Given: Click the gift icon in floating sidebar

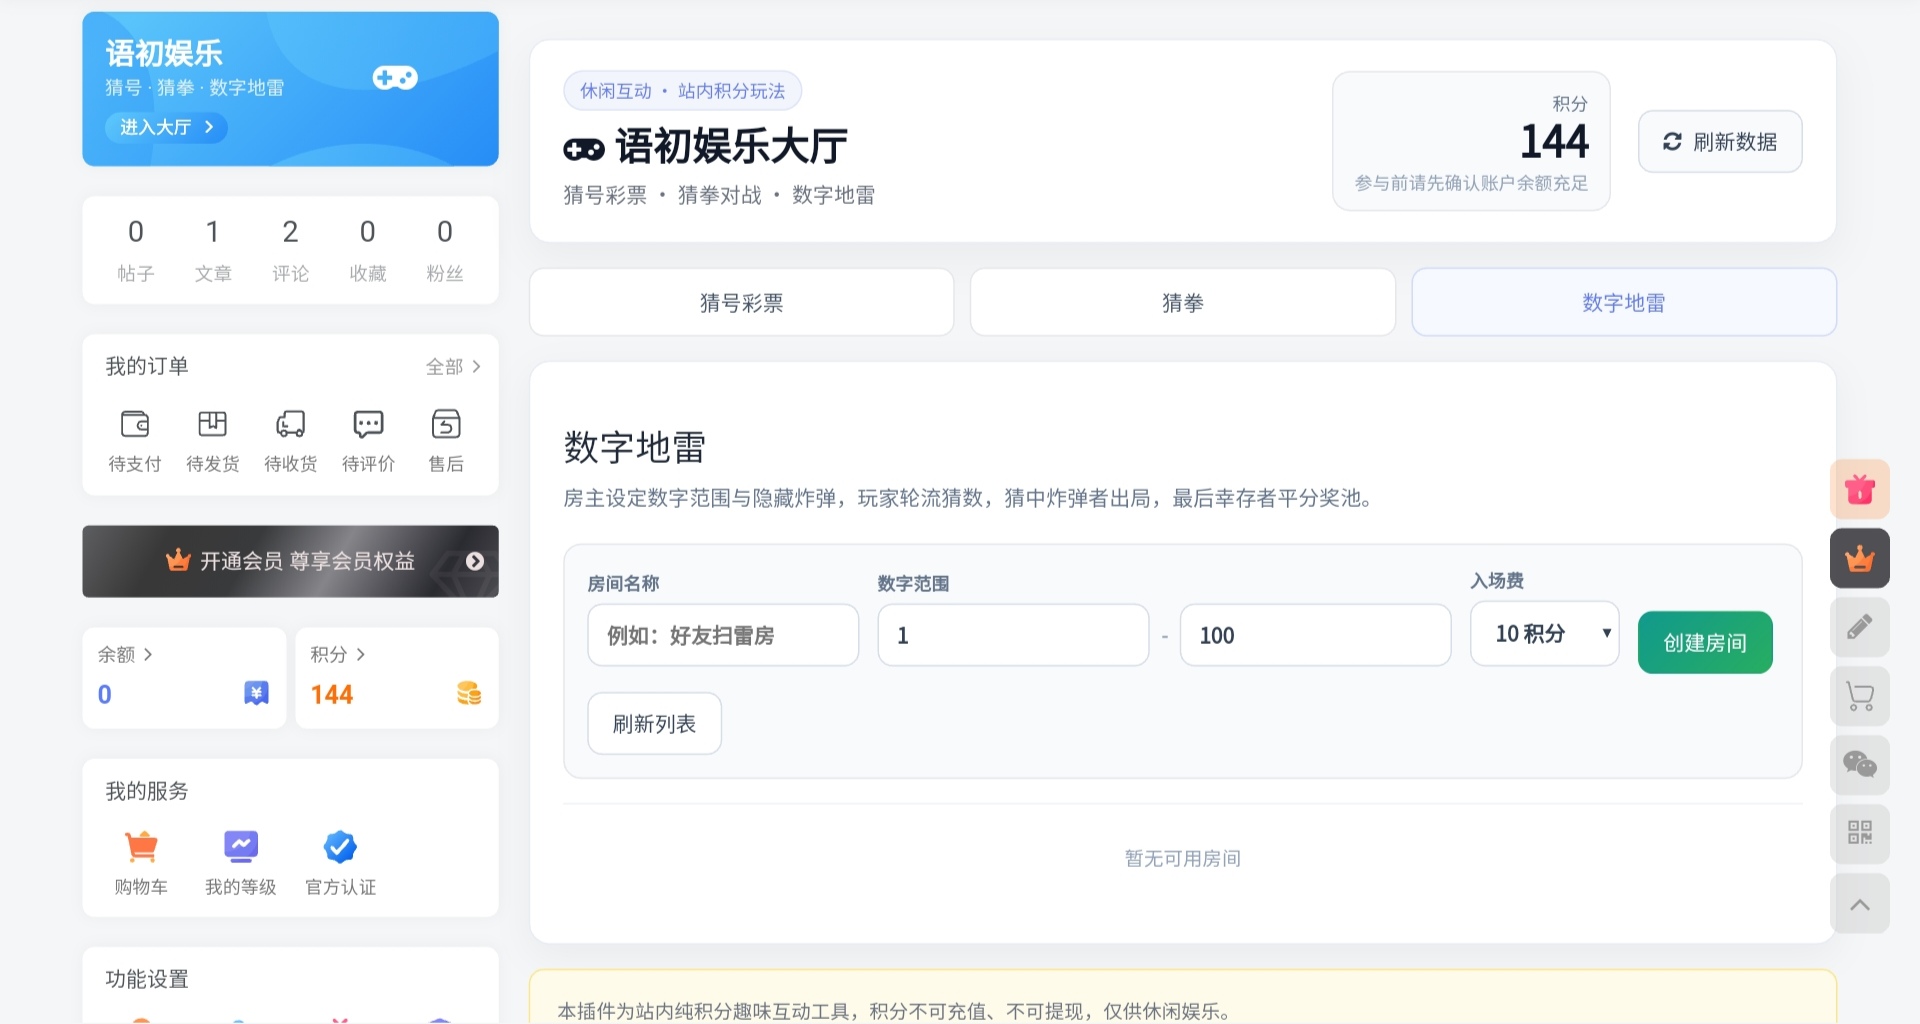Looking at the screenshot, I should pos(1860,490).
